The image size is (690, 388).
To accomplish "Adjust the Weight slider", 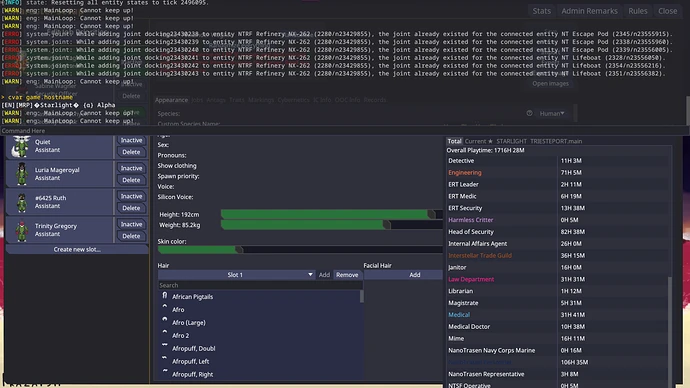I will pos(332,225).
